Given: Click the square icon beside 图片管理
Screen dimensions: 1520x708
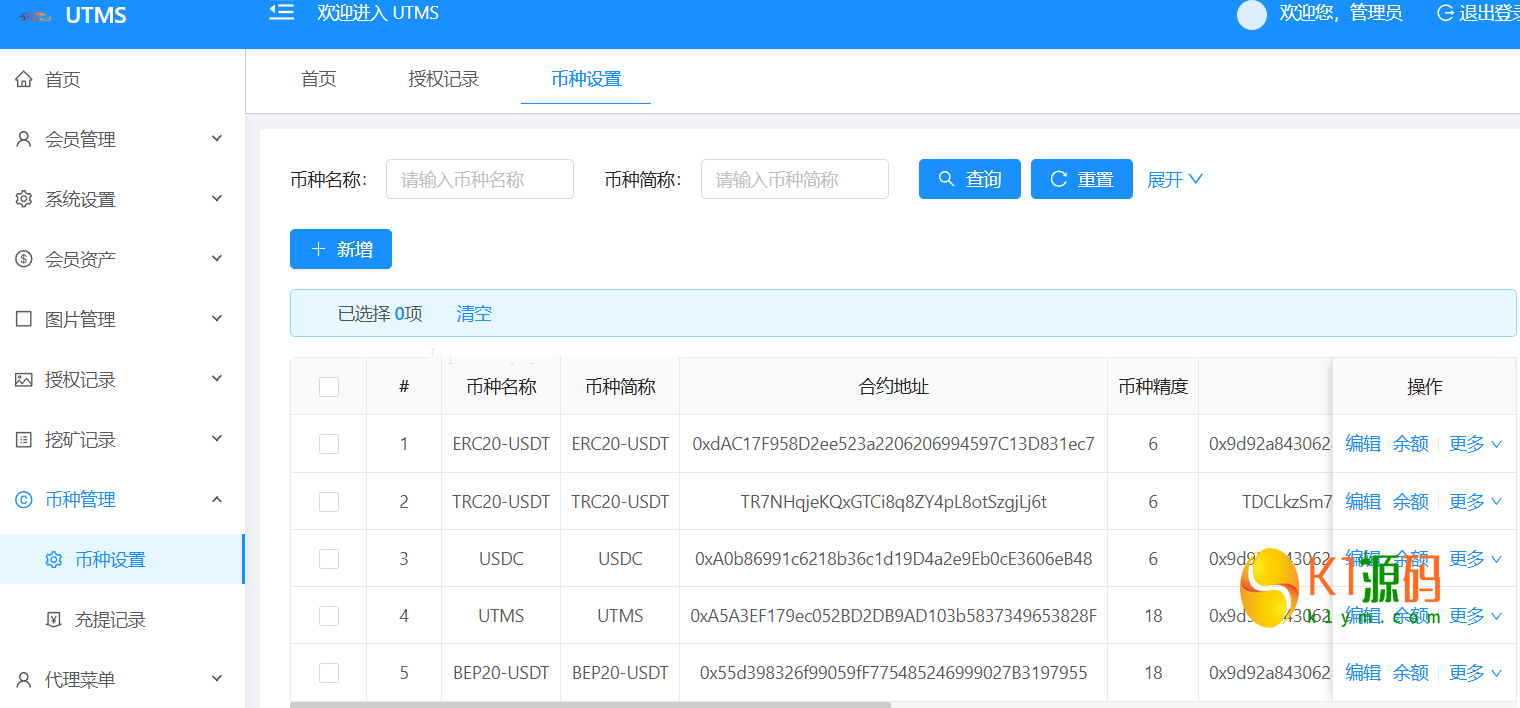Looking at the screenshot, I should click(24, 319).
